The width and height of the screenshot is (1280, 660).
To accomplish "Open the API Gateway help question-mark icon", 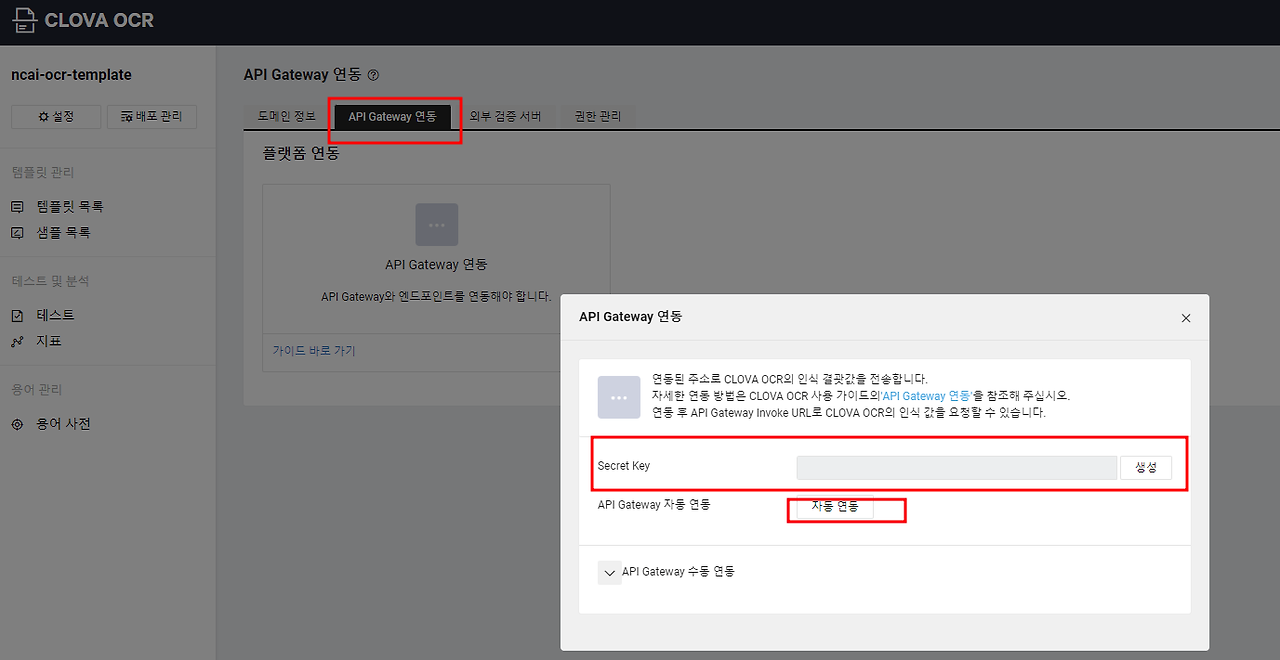I will click(373, 75).
